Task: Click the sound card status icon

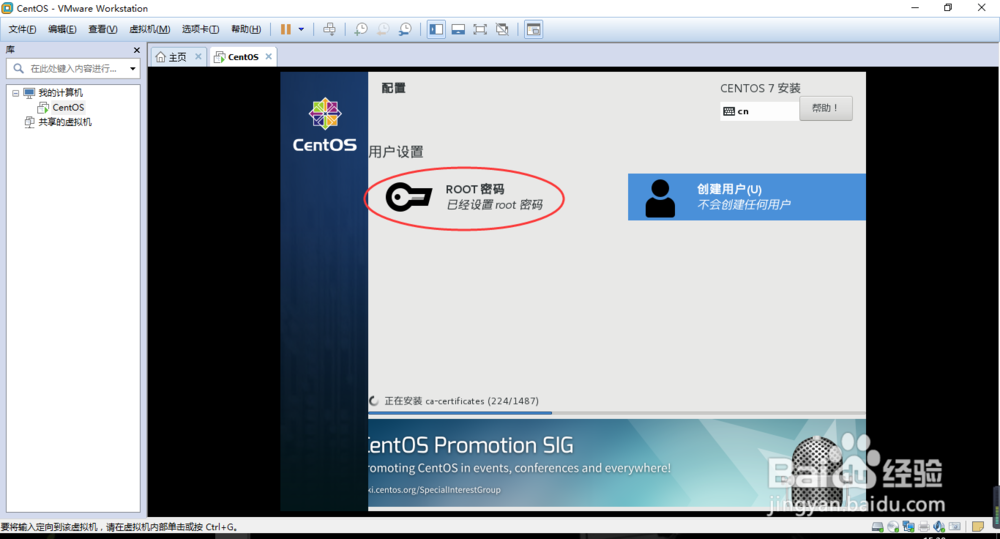Action: point(939,527)
